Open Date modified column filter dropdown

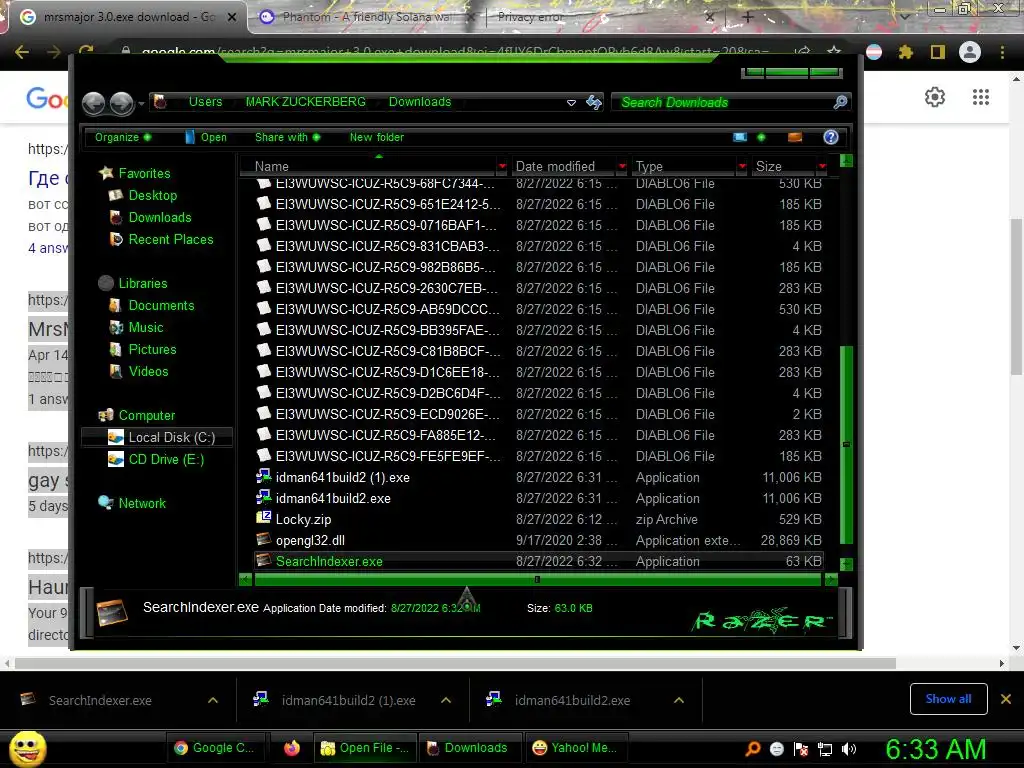622,167
